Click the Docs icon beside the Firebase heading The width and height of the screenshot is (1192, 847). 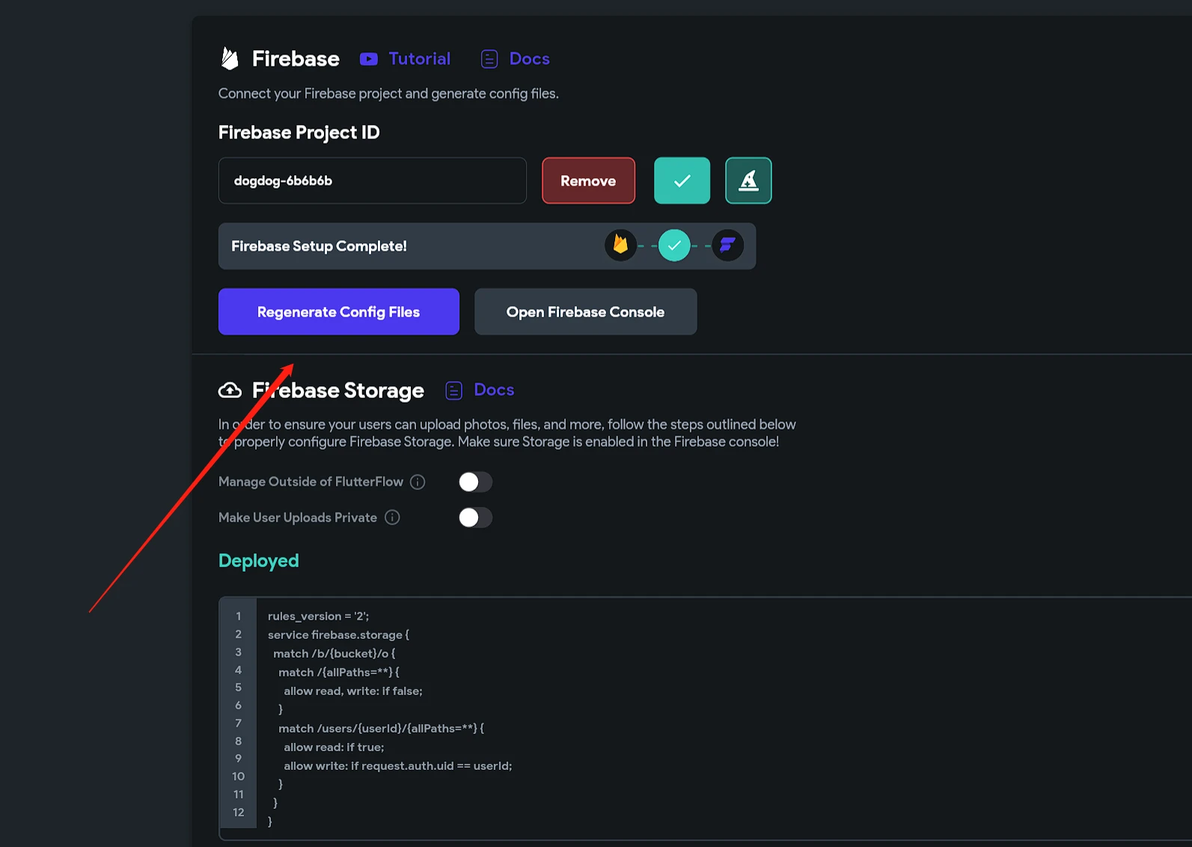(489, 59)
